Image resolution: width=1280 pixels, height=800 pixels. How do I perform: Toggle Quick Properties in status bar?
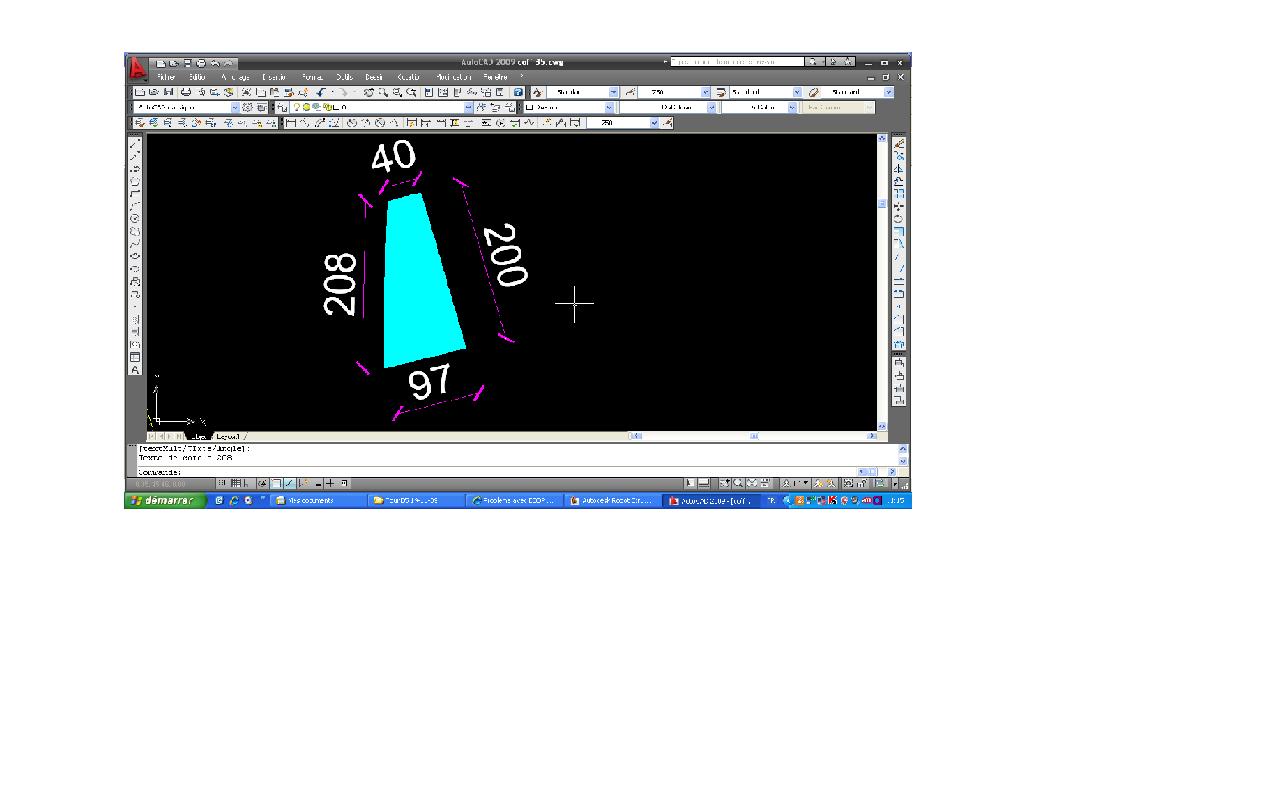[344, 484]
